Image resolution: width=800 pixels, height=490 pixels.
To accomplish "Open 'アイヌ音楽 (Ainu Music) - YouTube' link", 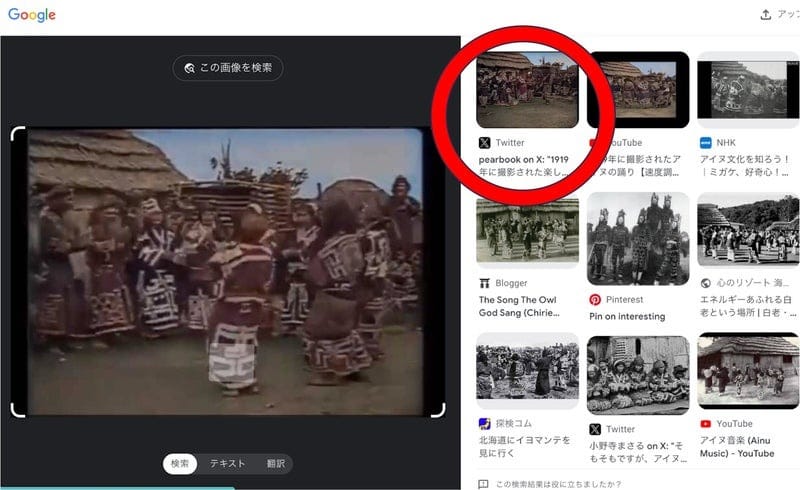I will (737, 447).
